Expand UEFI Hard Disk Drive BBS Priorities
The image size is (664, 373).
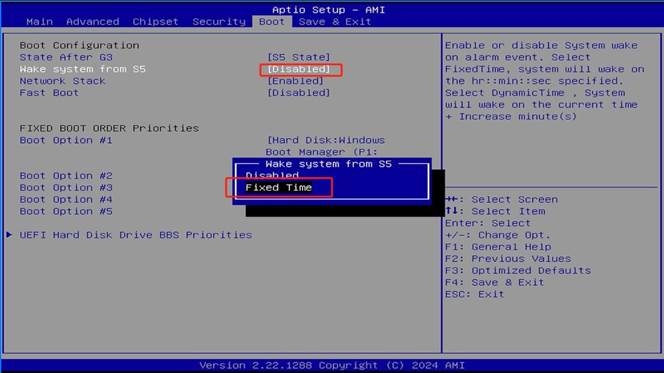(136, 235)
